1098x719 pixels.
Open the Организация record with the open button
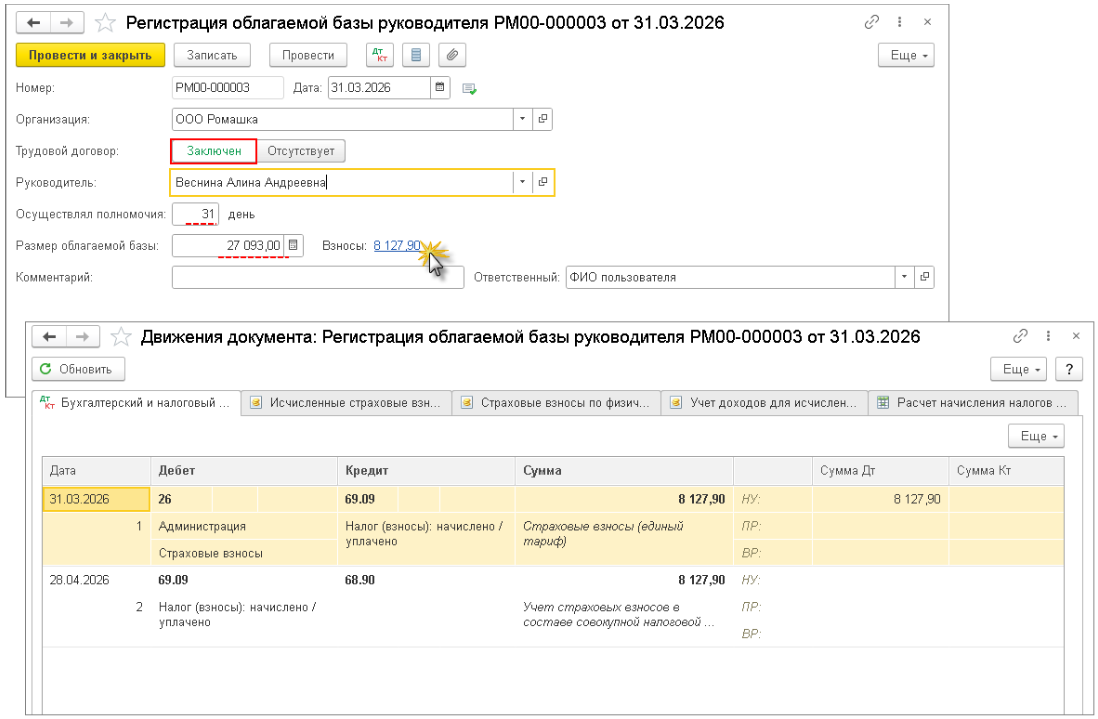point(543,119)
